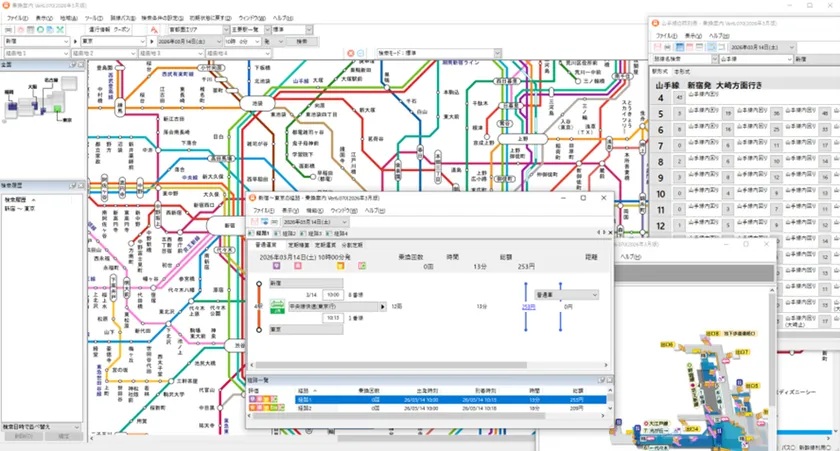Select the 経路2 route tab
Viewport: 840px width, 451px height.
(x=308, y=233)
